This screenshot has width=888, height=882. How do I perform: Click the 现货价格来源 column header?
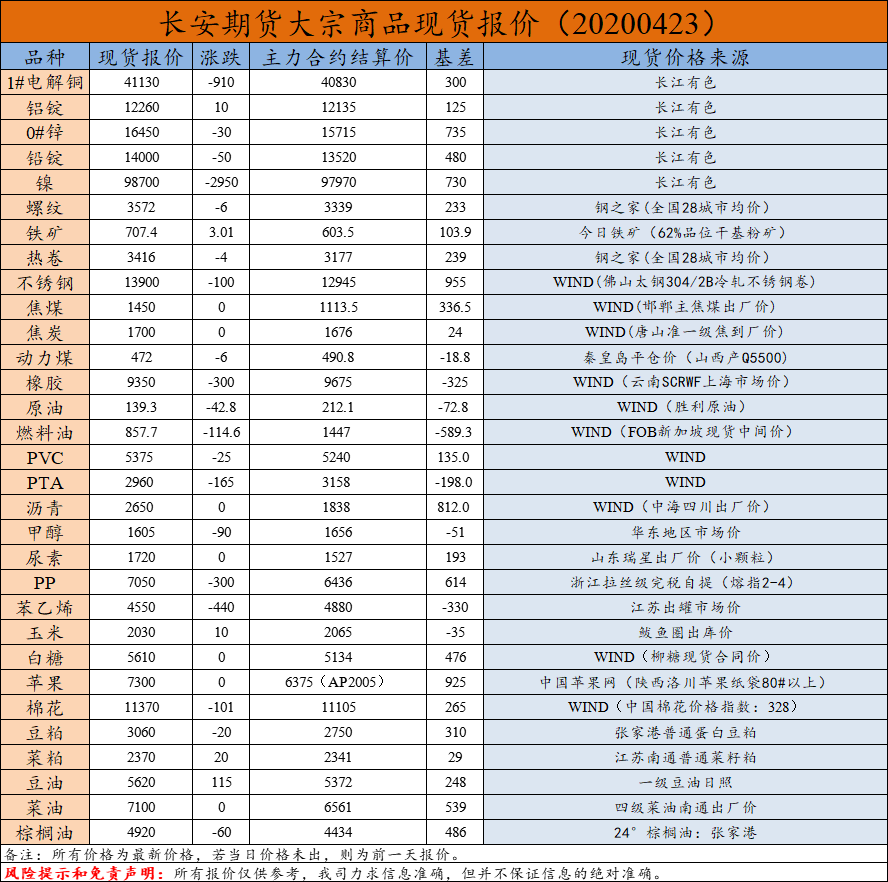685,58
